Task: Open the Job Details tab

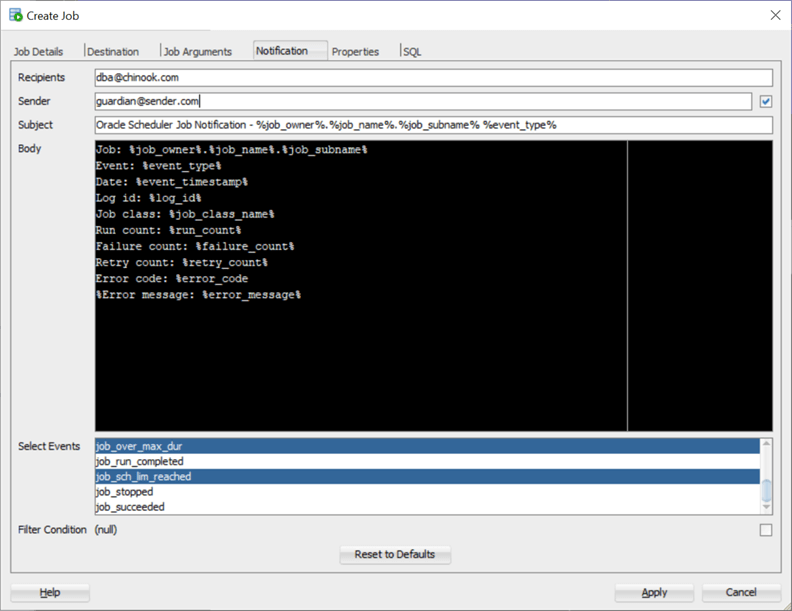Action: [38, 52]
